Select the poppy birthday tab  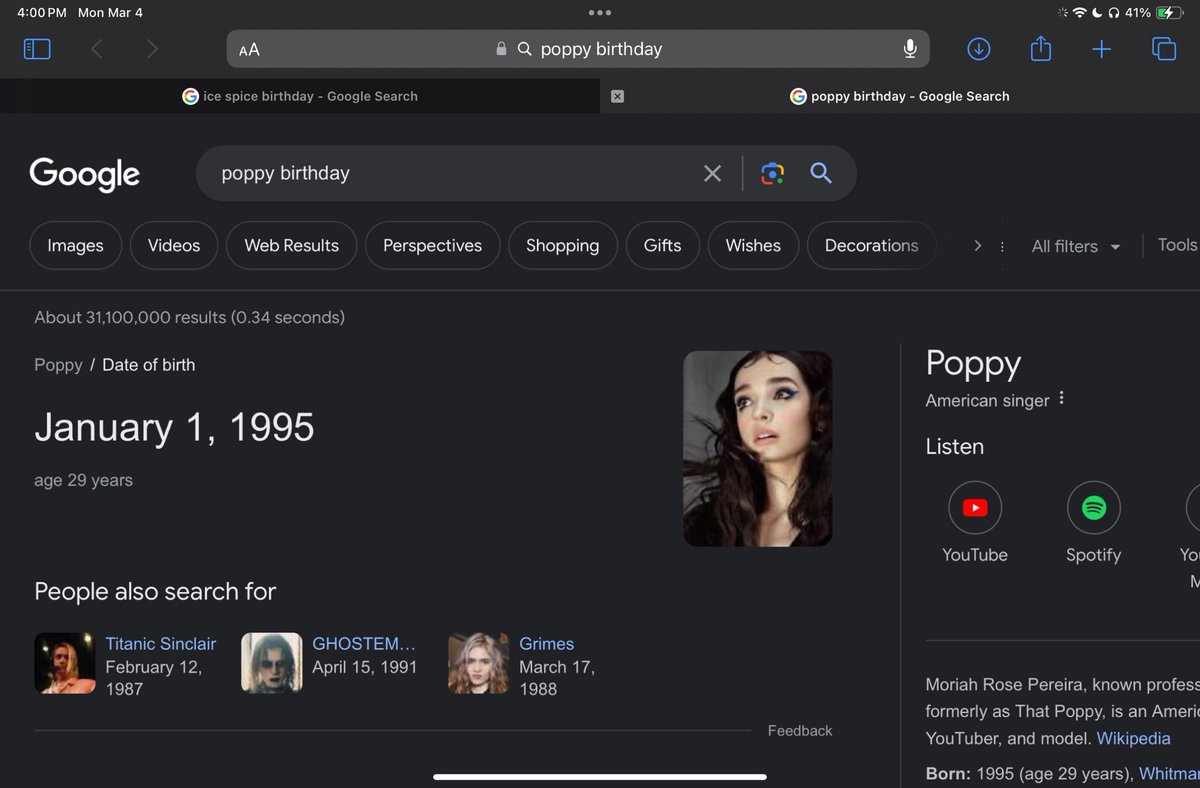[x=900, y=96]
